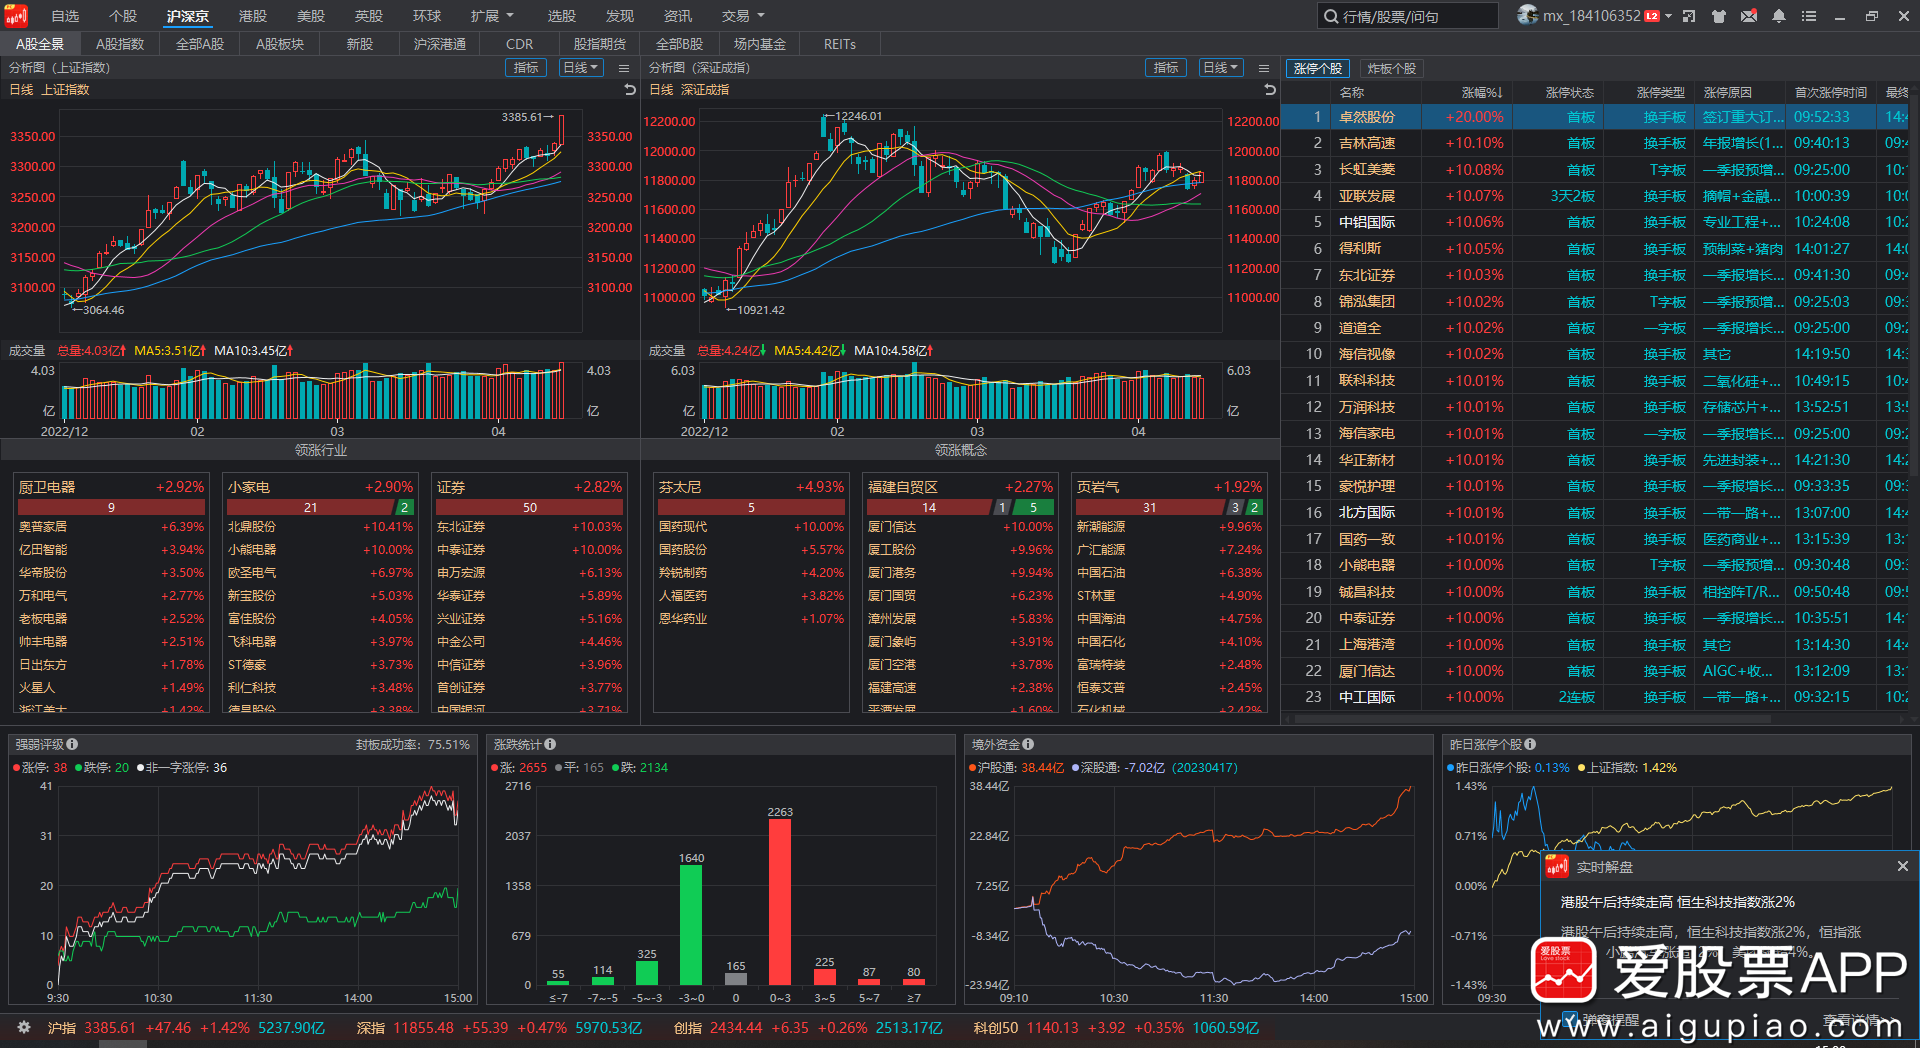Click the info icon beside 境外资金
1920x1048 pixels.
(x=1028, y=744)
